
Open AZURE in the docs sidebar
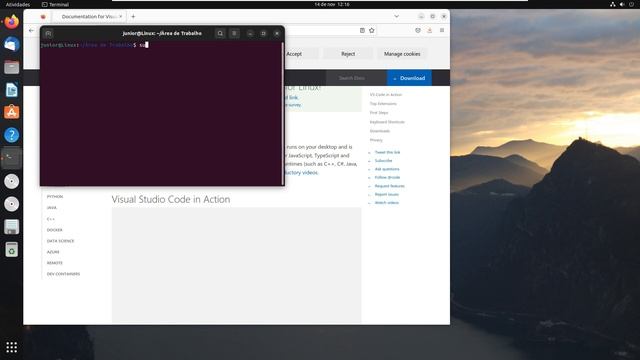[x=53, y=252]
